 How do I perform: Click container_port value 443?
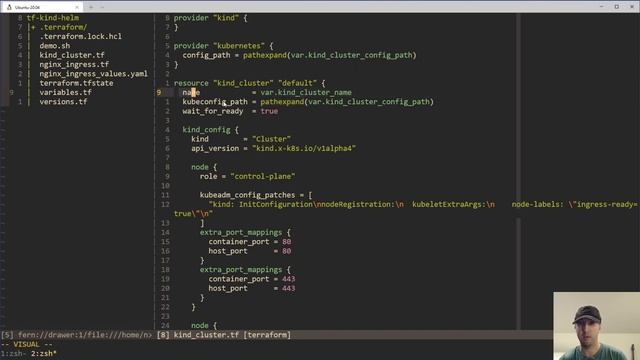click(x=288, y=279)
